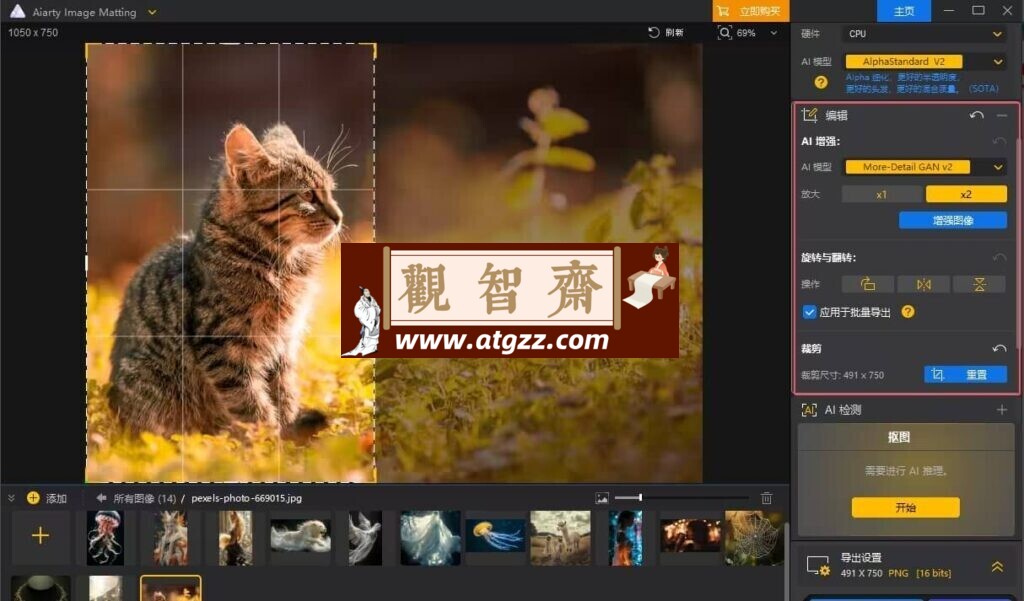The width and height of the screenshot is (1024, 601).
Task: Click the batch export help icon
Action: point(908,312)
